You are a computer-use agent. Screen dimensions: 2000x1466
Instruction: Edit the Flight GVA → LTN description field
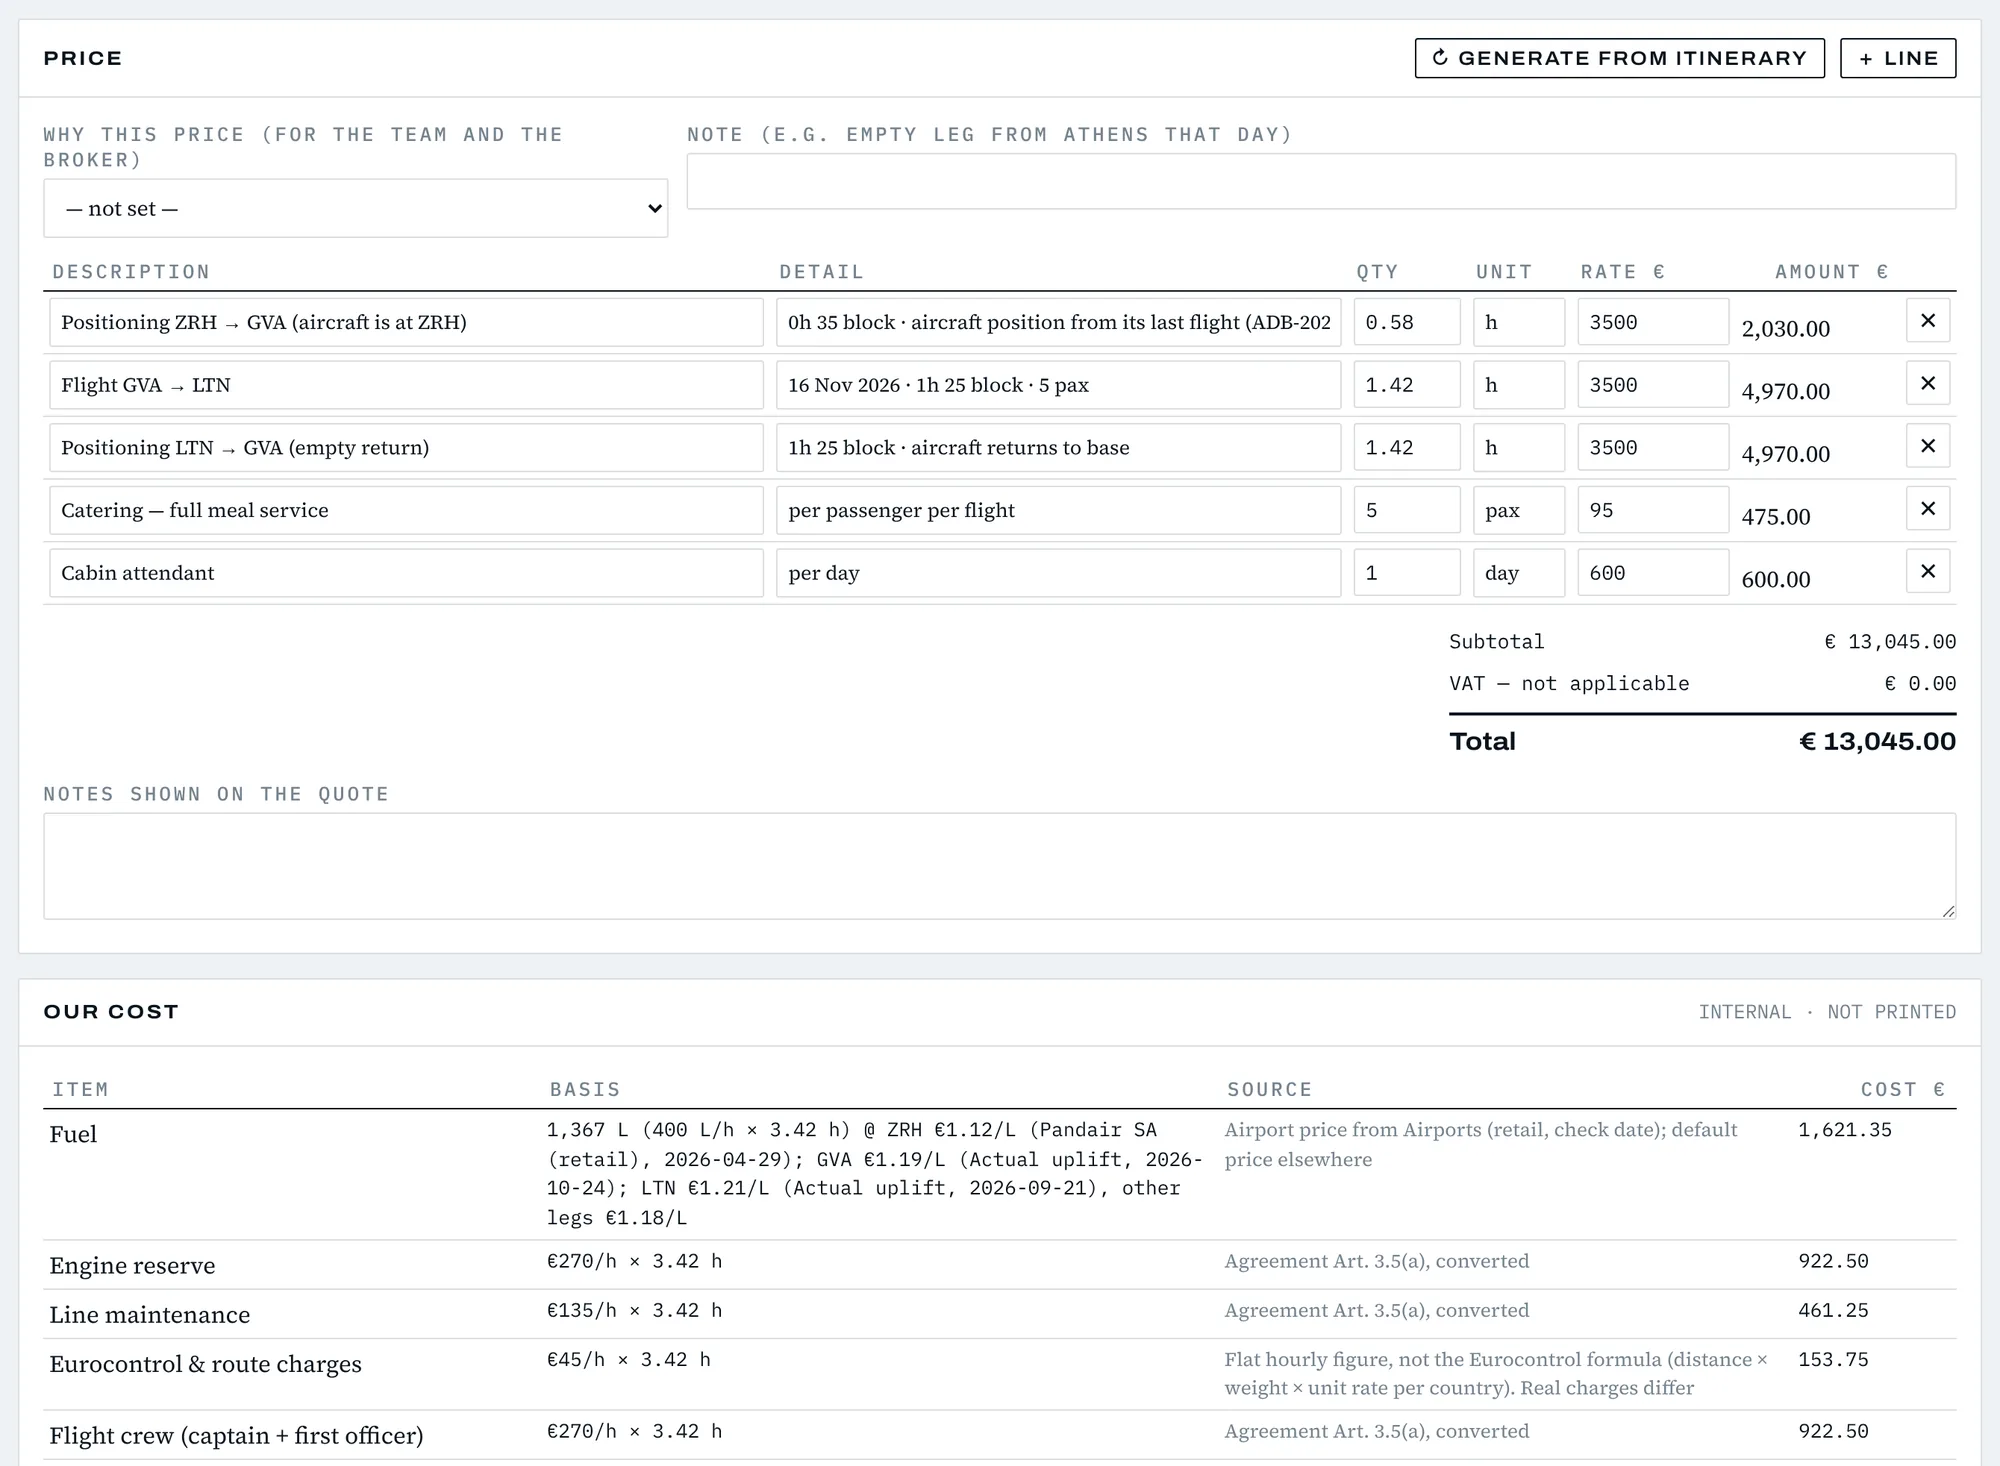[x=406, y=385]
